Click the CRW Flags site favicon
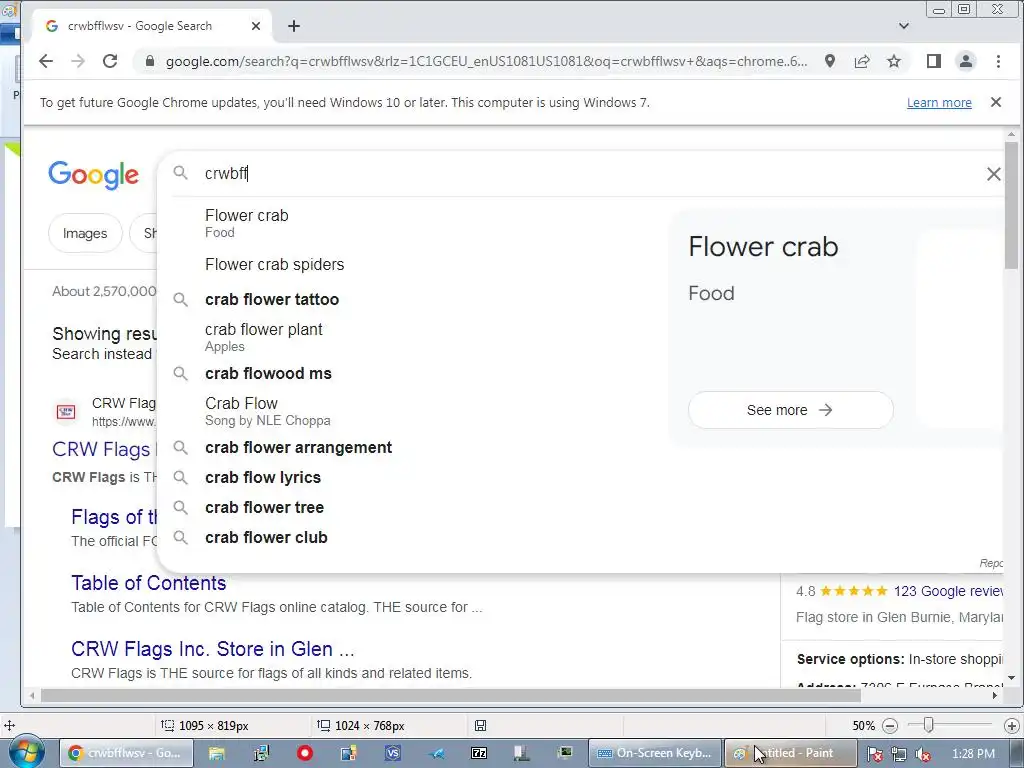This screenshot has height=768, width=1024. point(66,411)
